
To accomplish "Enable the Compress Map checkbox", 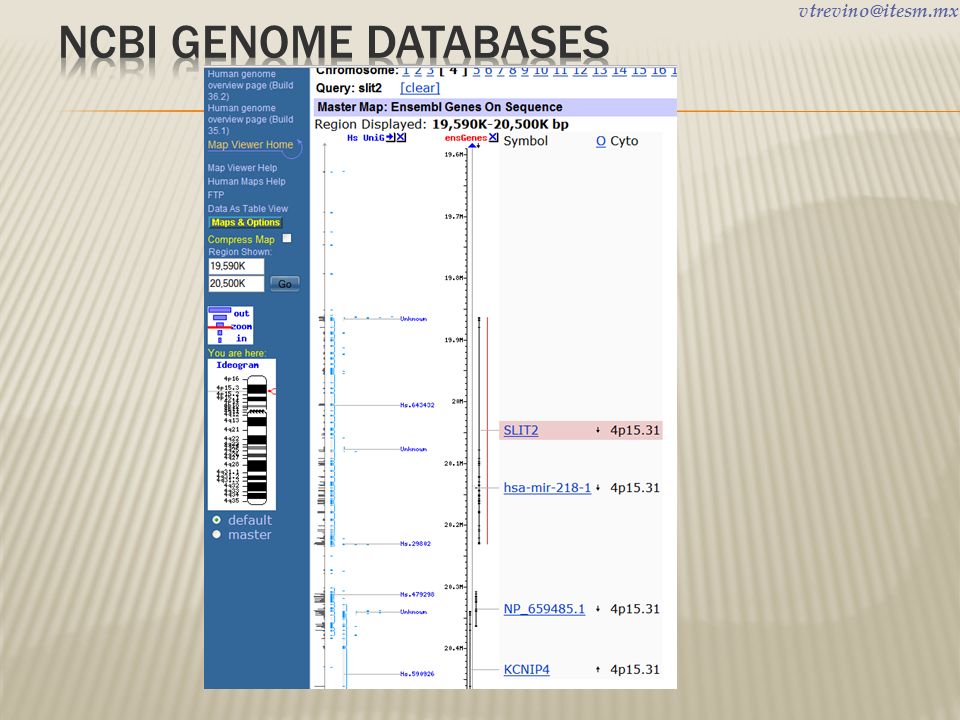I will (287, 238).
